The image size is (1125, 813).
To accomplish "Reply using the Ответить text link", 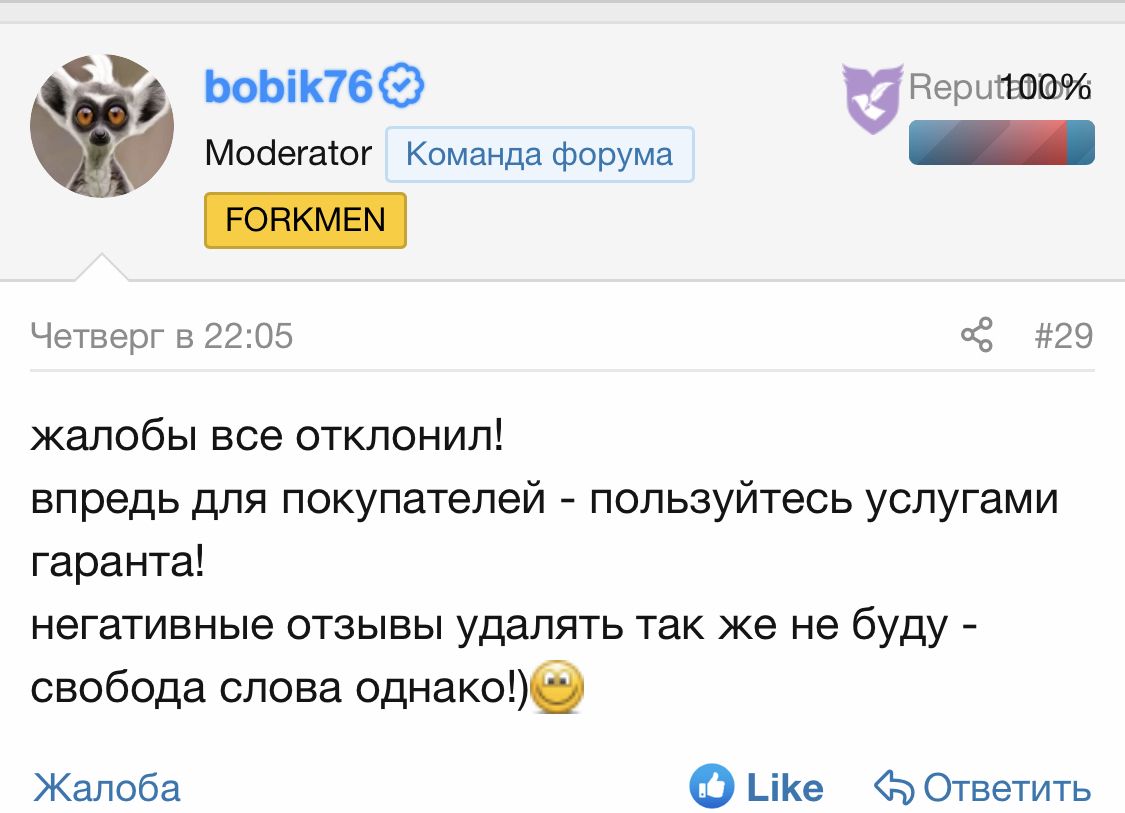I will [x=1007, y=788].
